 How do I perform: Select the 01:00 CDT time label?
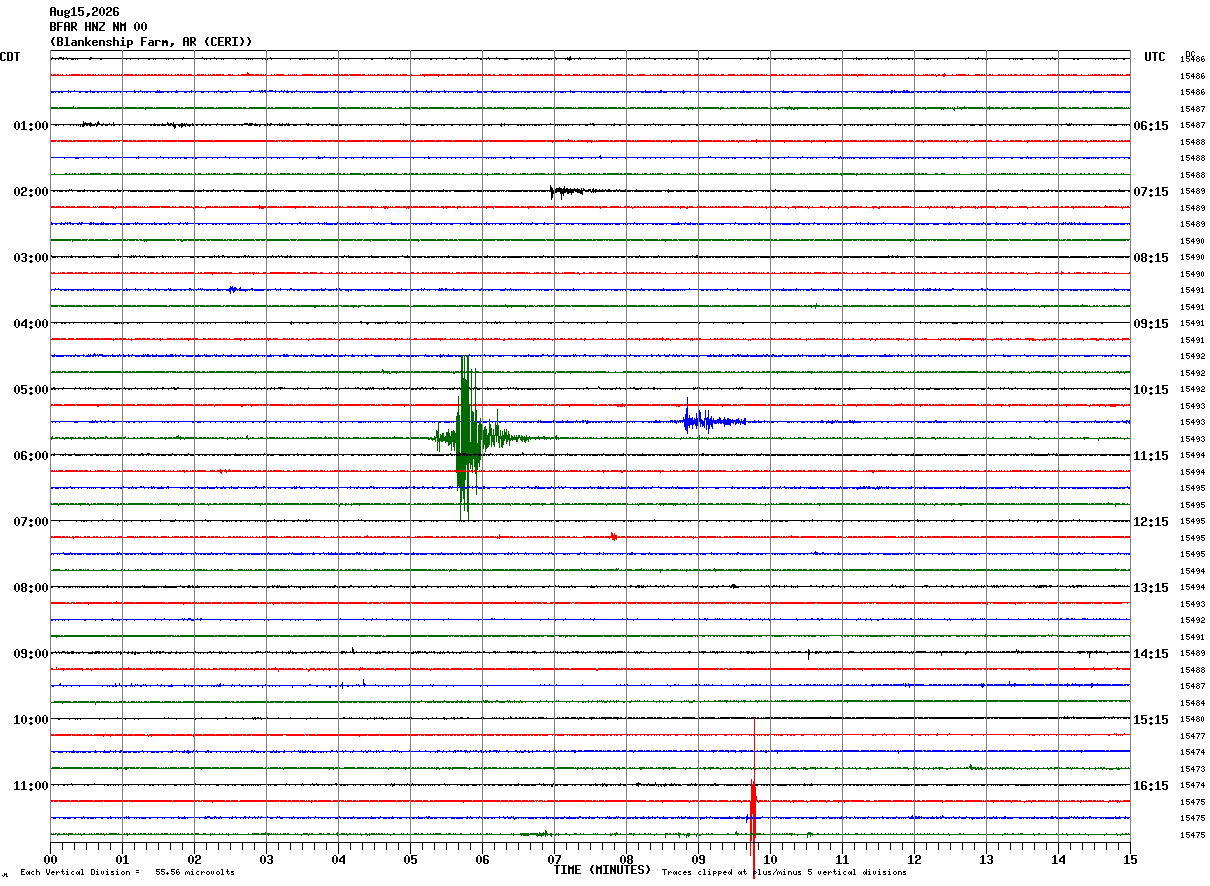click(x=30, y=126)
